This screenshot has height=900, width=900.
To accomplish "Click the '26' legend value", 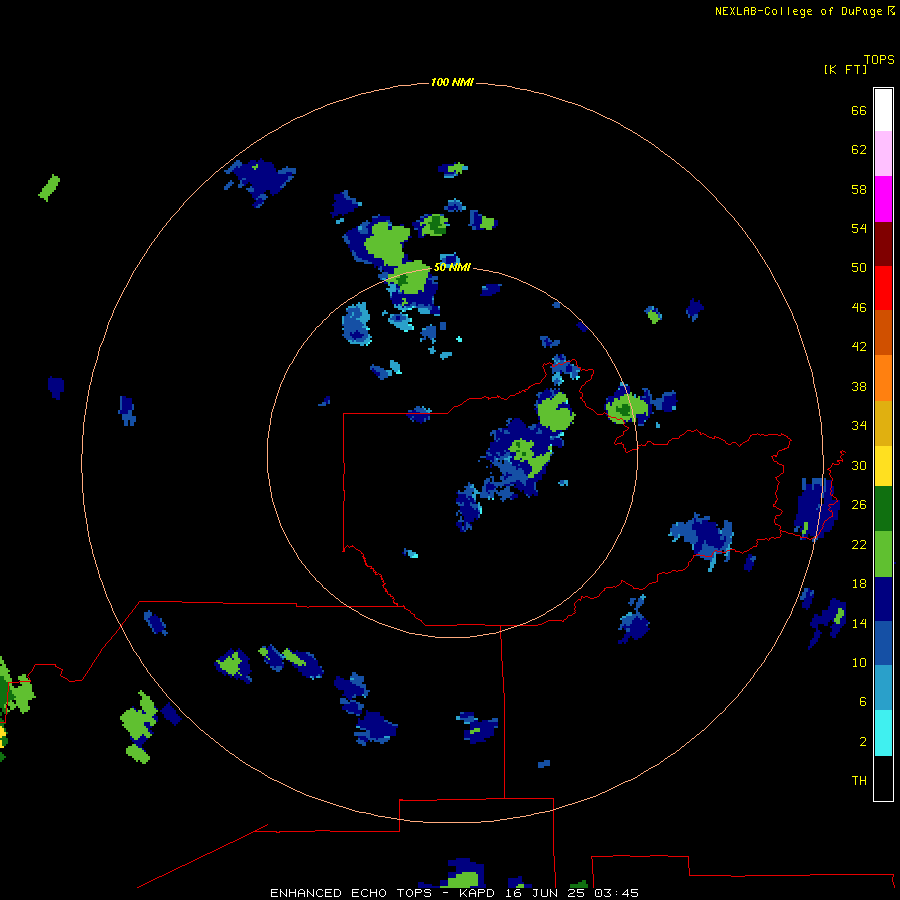I will [859, 505].
